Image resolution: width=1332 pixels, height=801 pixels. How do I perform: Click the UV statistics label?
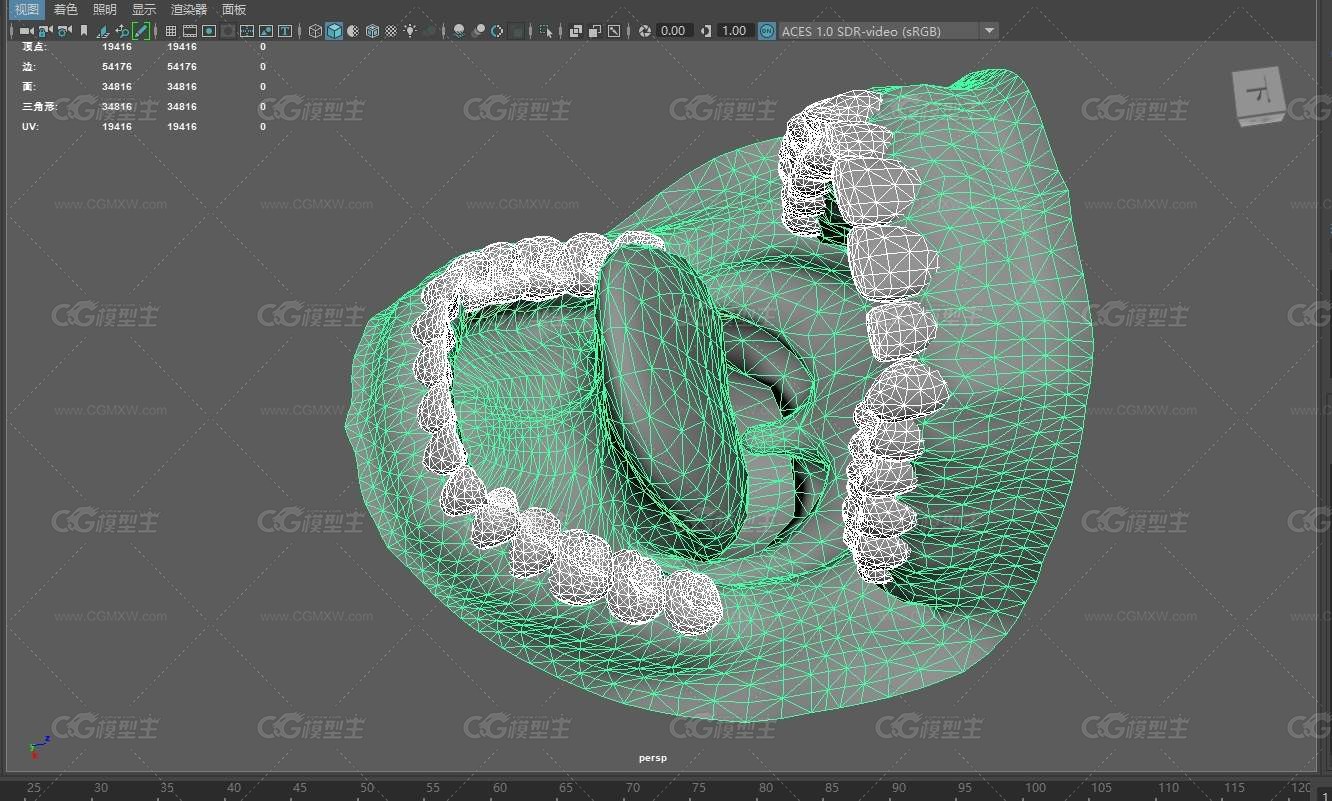click(x=30, y=127)
